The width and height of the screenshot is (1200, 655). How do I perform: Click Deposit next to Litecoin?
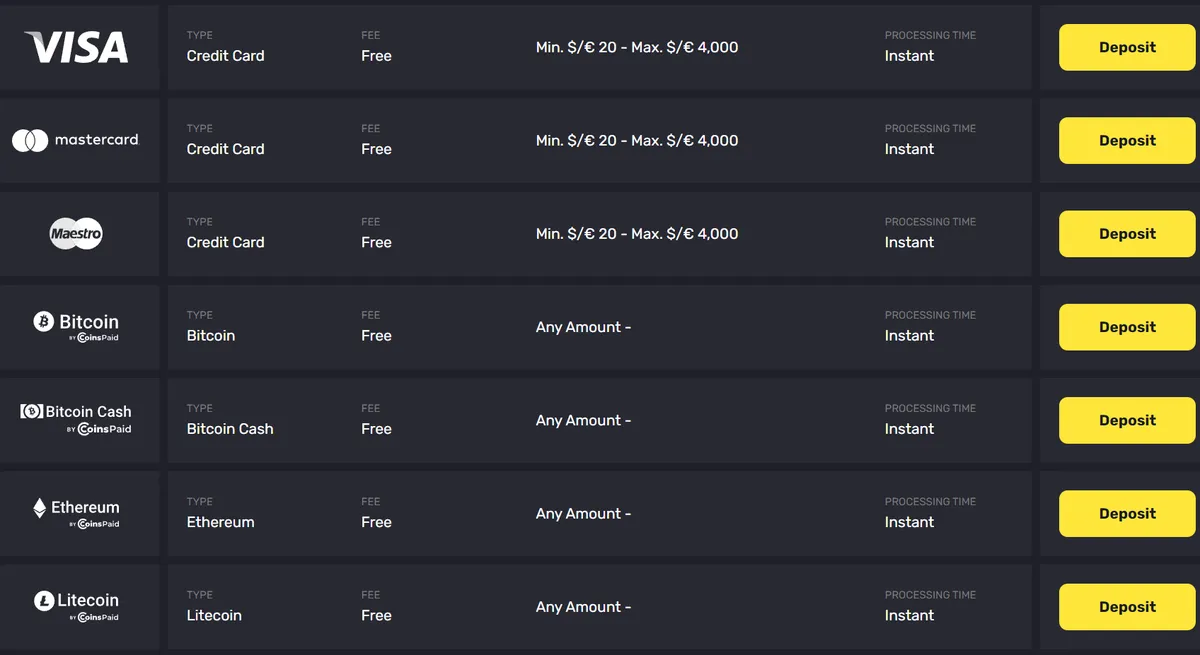tap(1126, 606)
